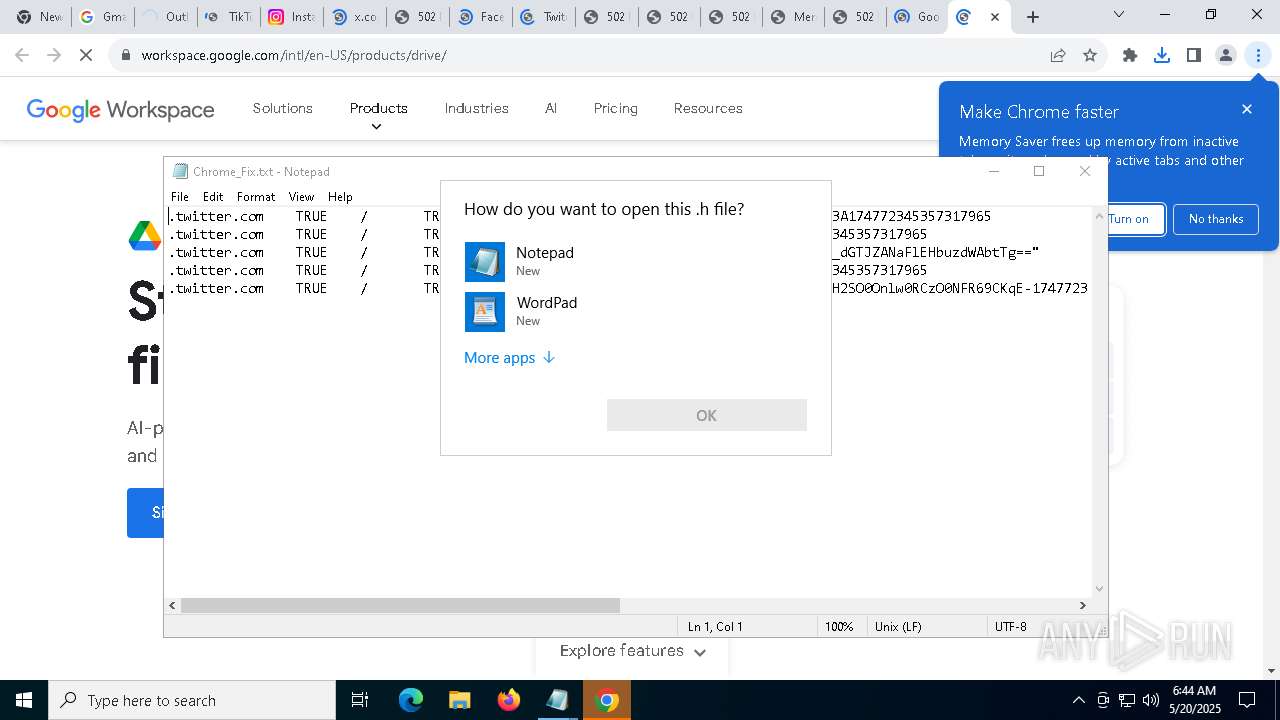This screenshot has width=1280, height=720.
Task: Switch to the Outlook tab
Action: pos(166,17)
